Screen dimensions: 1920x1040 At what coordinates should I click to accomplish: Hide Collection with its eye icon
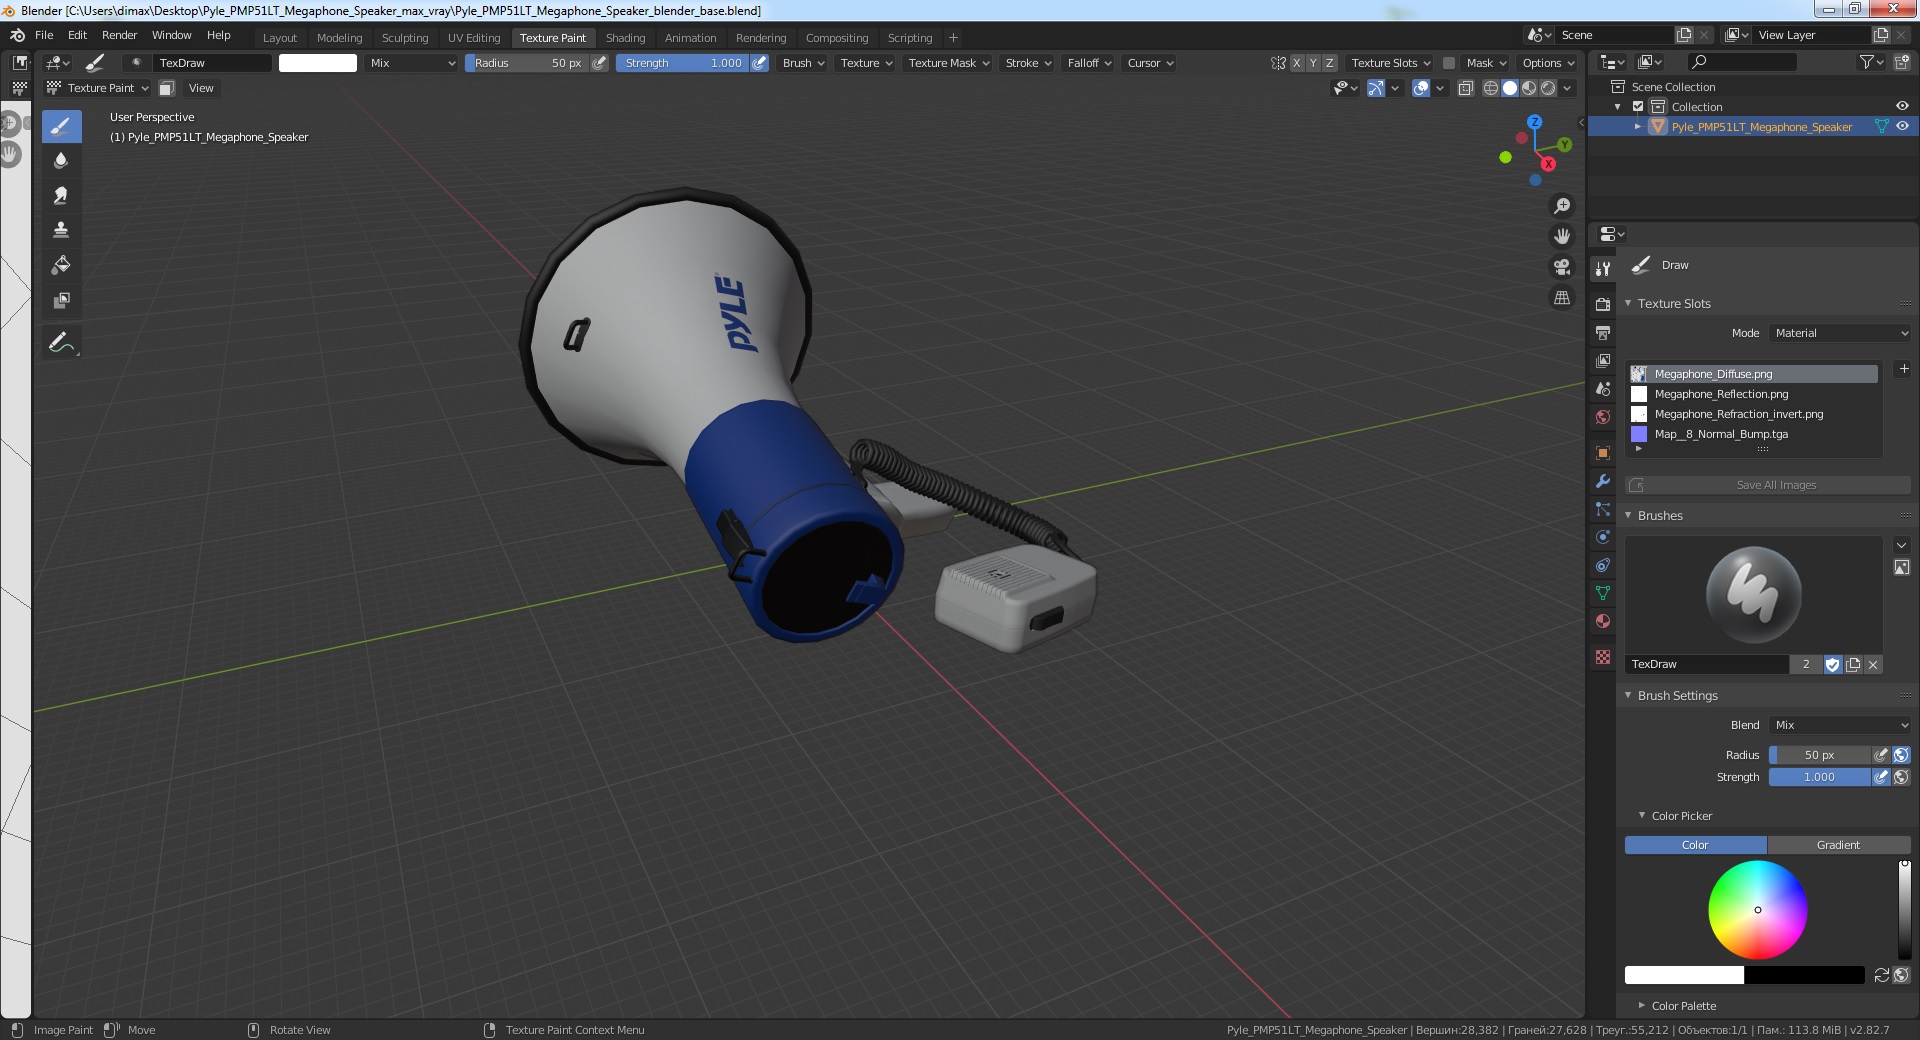click(x=1902, y=107)
